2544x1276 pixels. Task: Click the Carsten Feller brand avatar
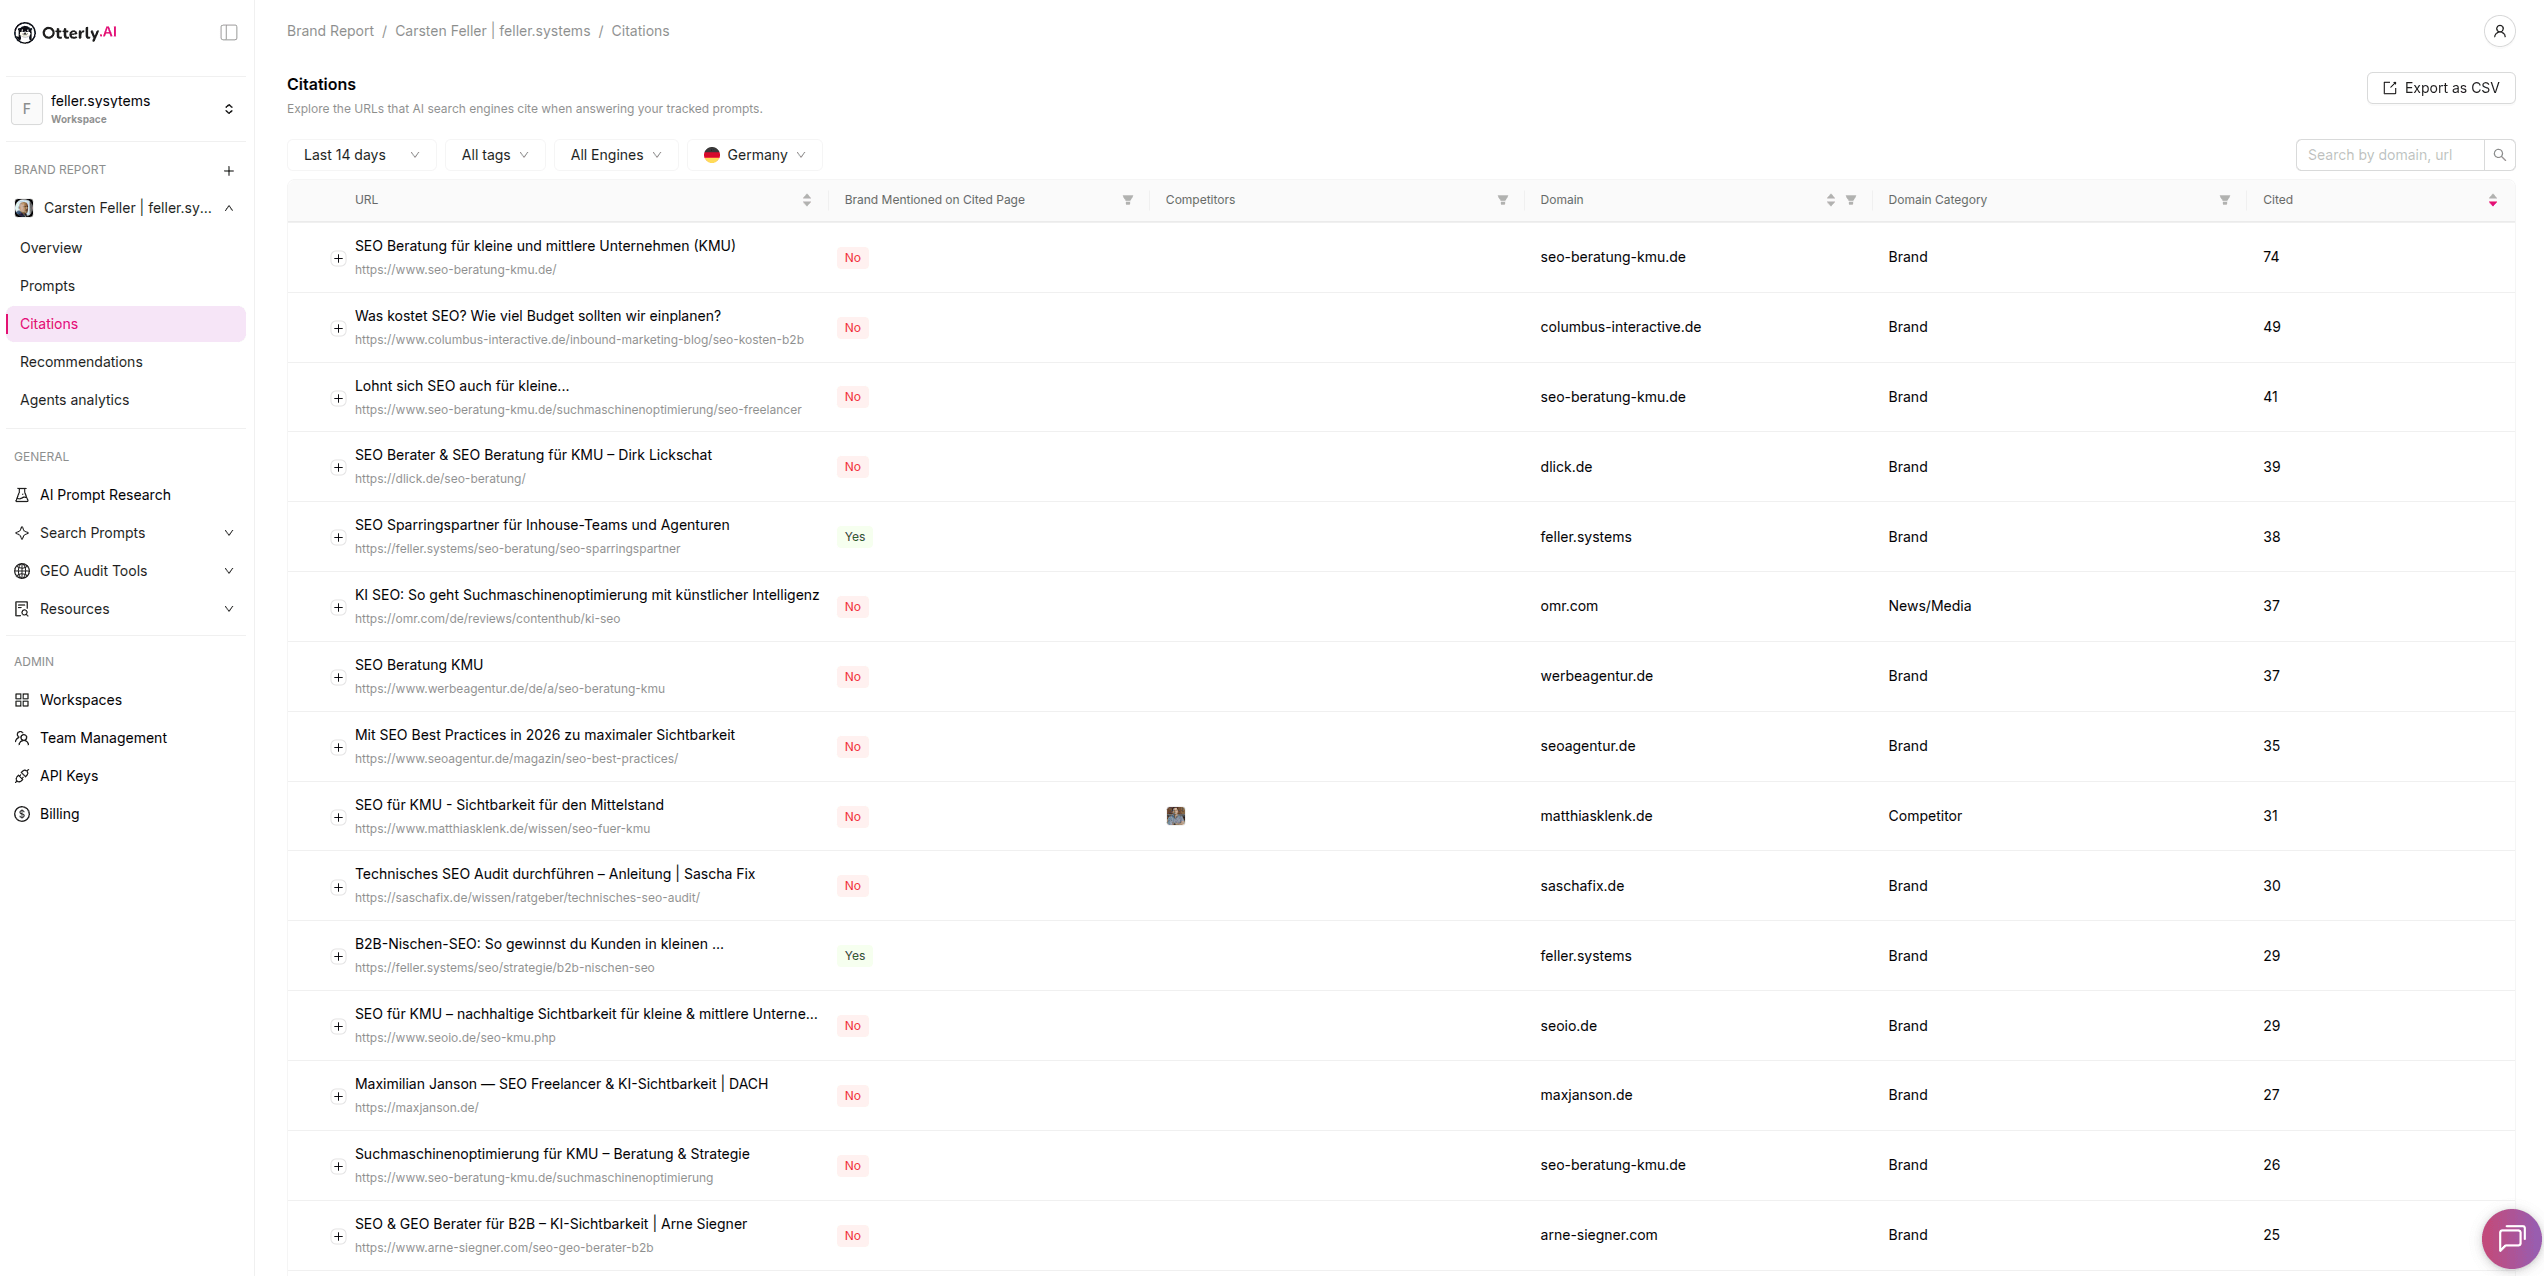(24, 208)
